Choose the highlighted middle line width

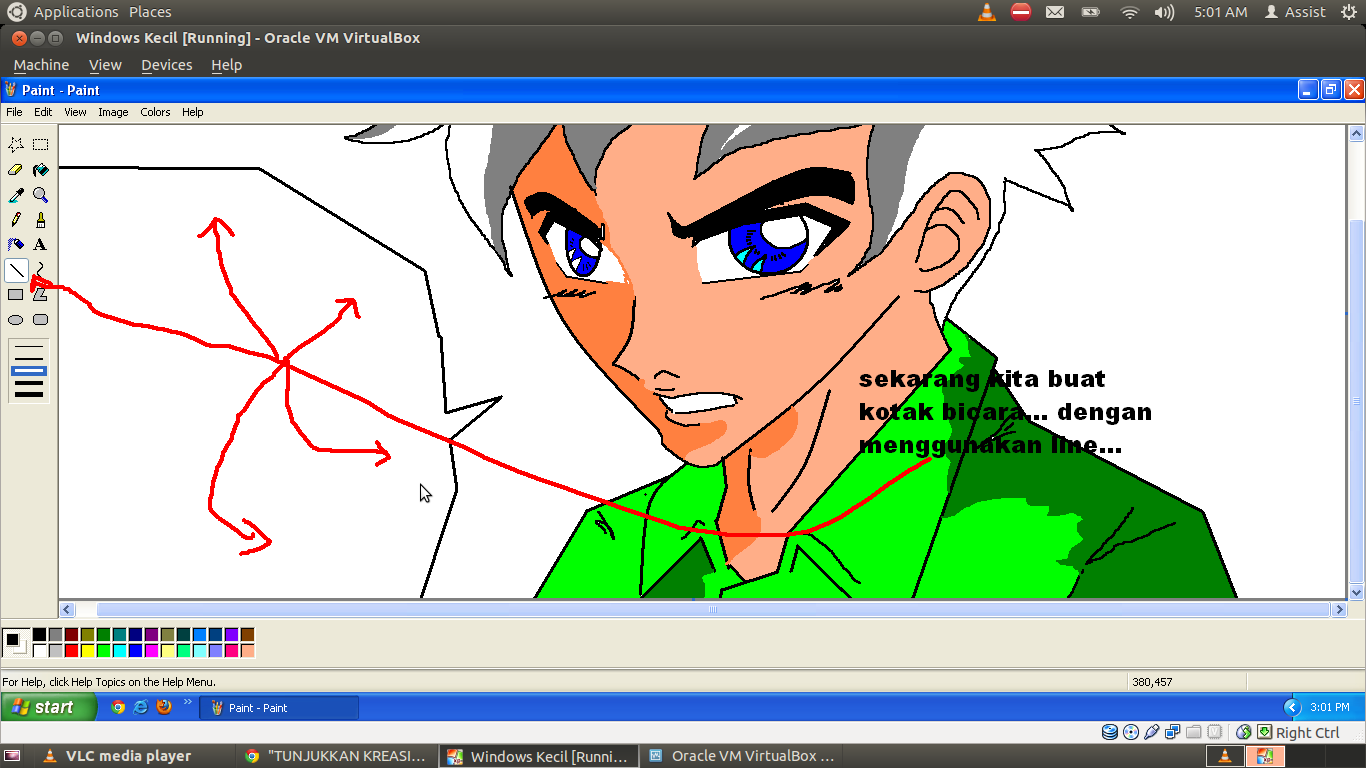click(29, 371)
